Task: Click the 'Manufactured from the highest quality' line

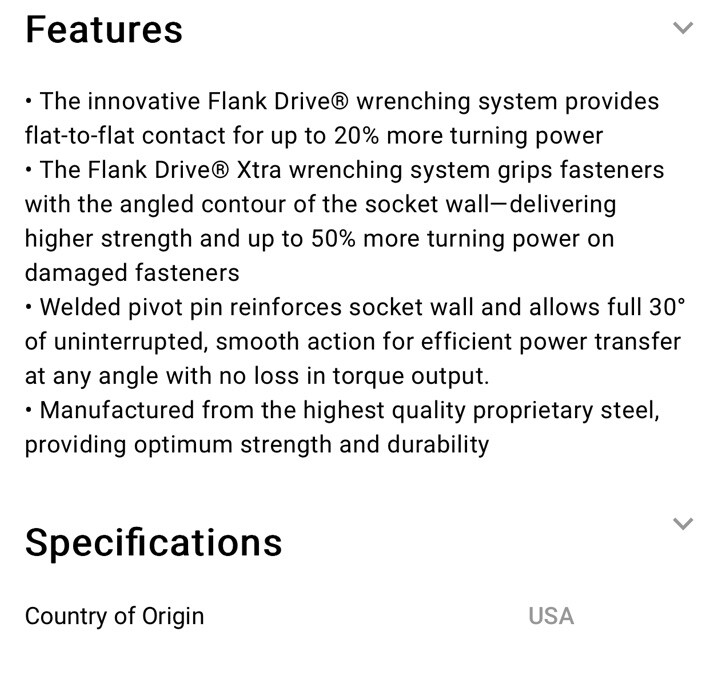Action: click(342, 410)
